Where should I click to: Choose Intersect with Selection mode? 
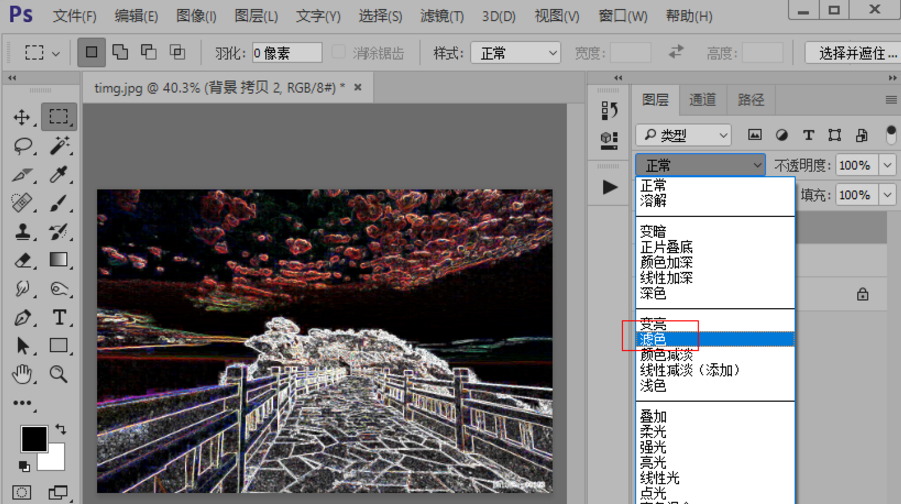[x=178, y=52]
